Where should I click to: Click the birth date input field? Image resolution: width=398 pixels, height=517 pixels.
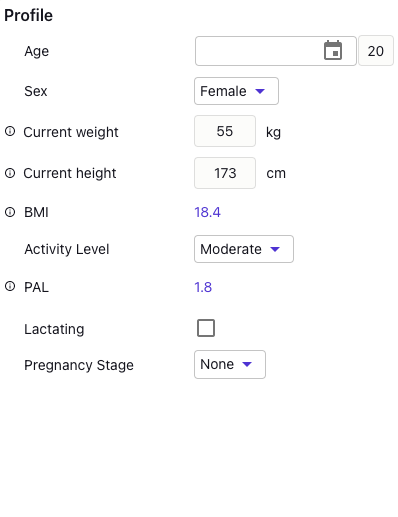point(276,51)
